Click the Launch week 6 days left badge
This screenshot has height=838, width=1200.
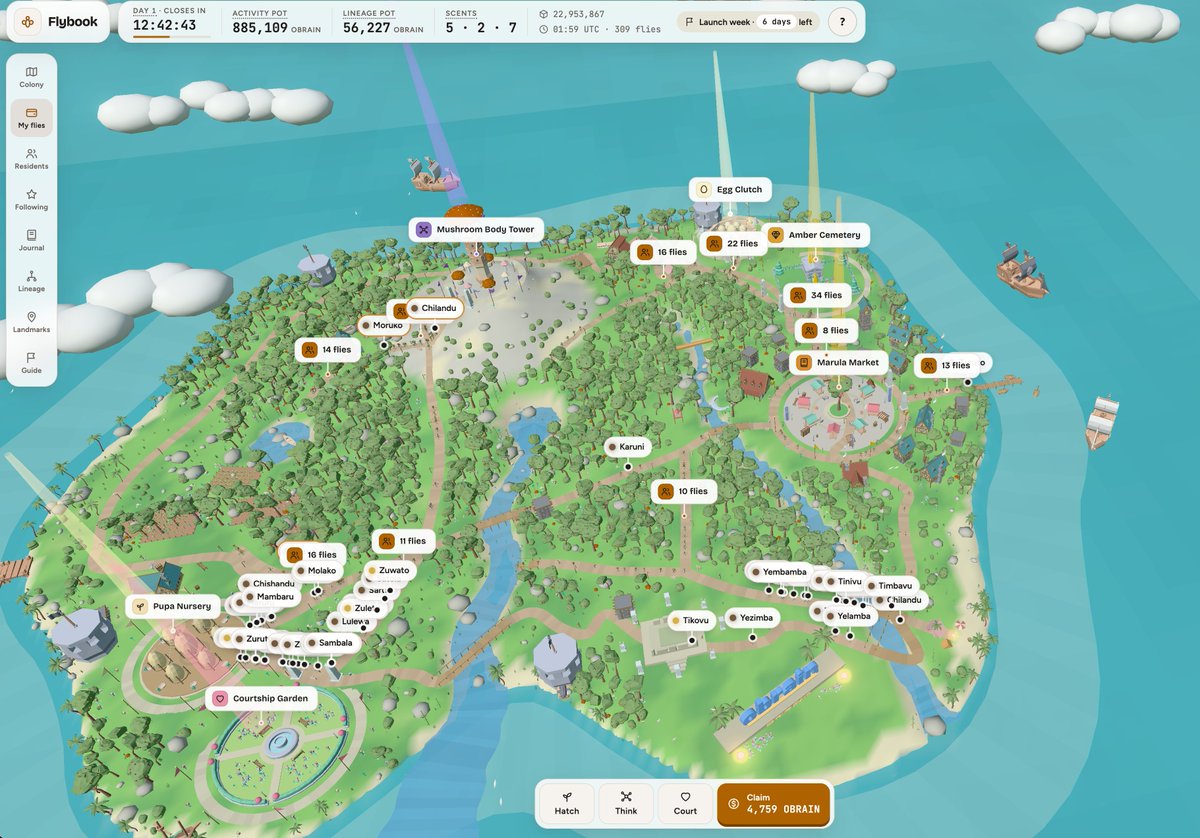click(748, 21)
